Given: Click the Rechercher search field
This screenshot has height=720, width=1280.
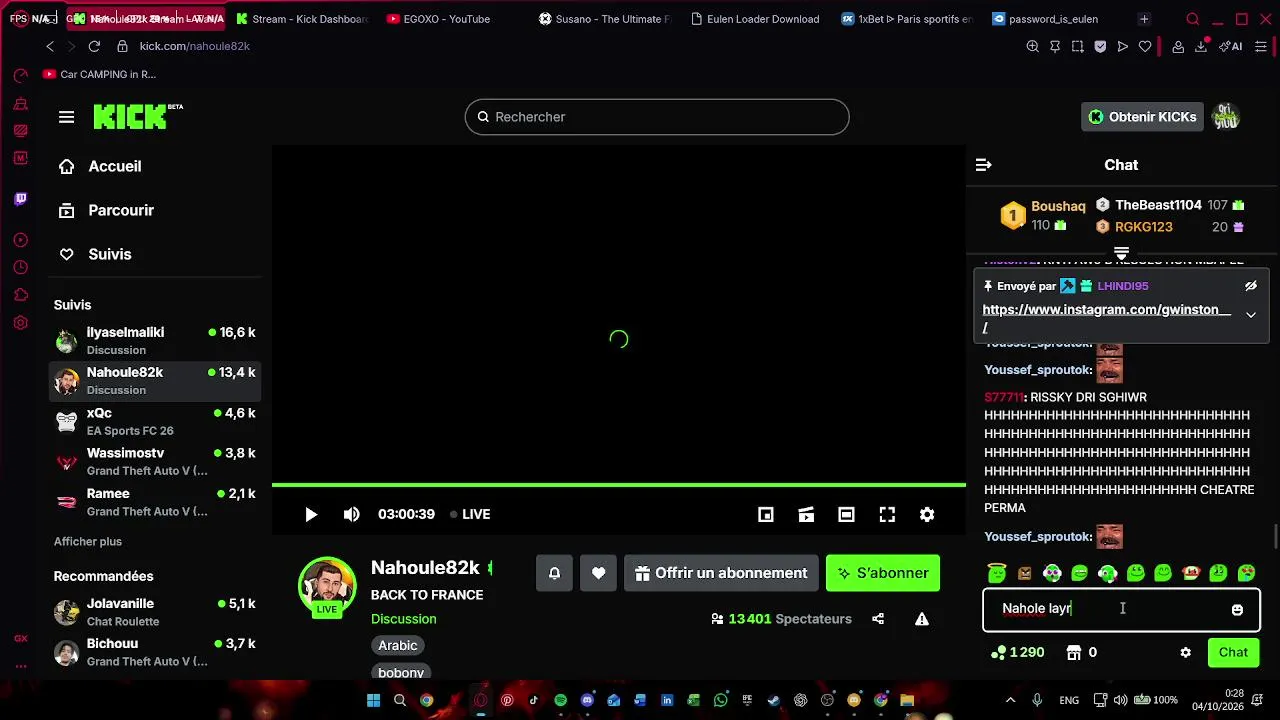Looking at the screenshot, I should tap(657, 117).
